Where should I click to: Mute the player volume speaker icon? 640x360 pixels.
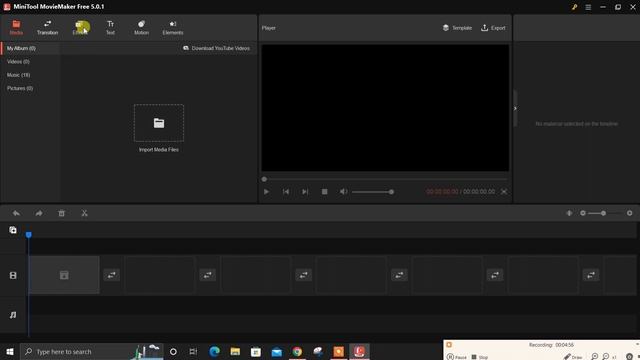click(x=344, y=191)
